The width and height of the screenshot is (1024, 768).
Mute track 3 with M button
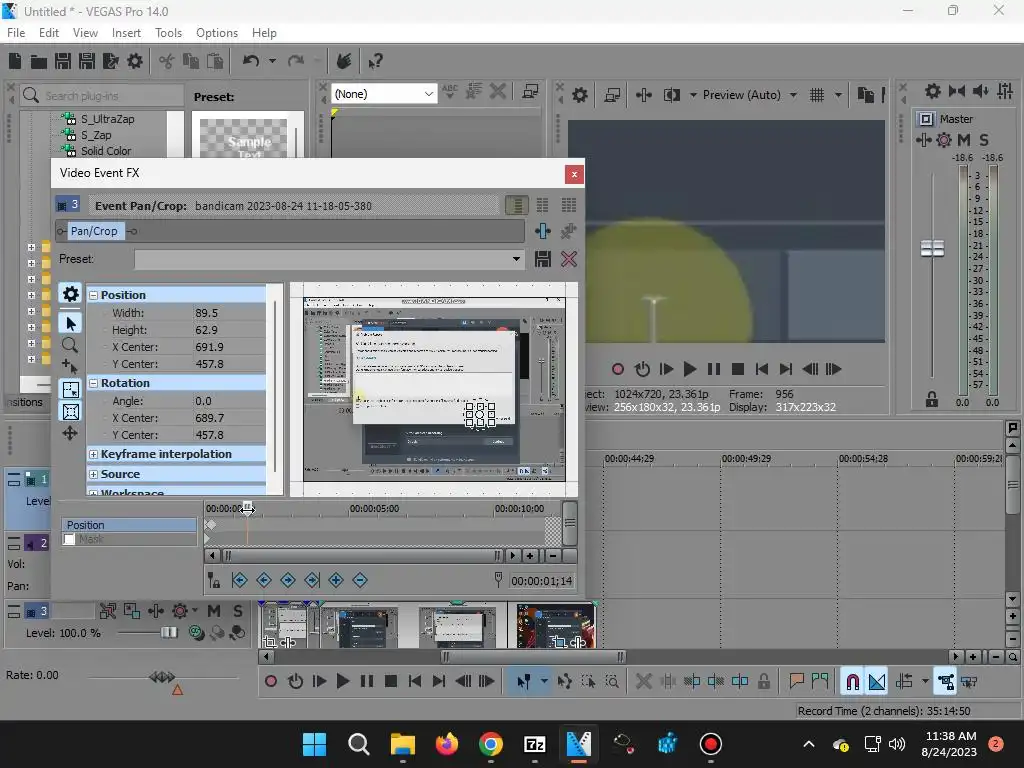click(214, 611)
